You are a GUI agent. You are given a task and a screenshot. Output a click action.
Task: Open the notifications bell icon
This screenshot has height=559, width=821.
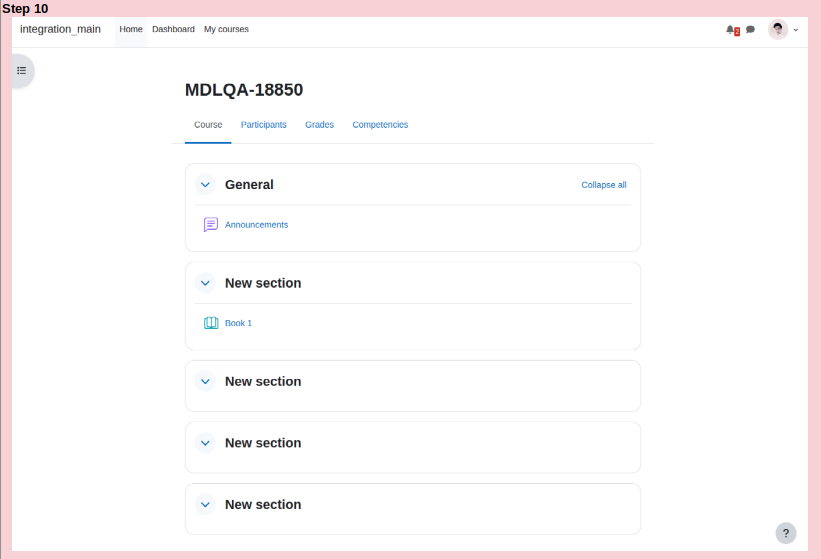point(730,30)
